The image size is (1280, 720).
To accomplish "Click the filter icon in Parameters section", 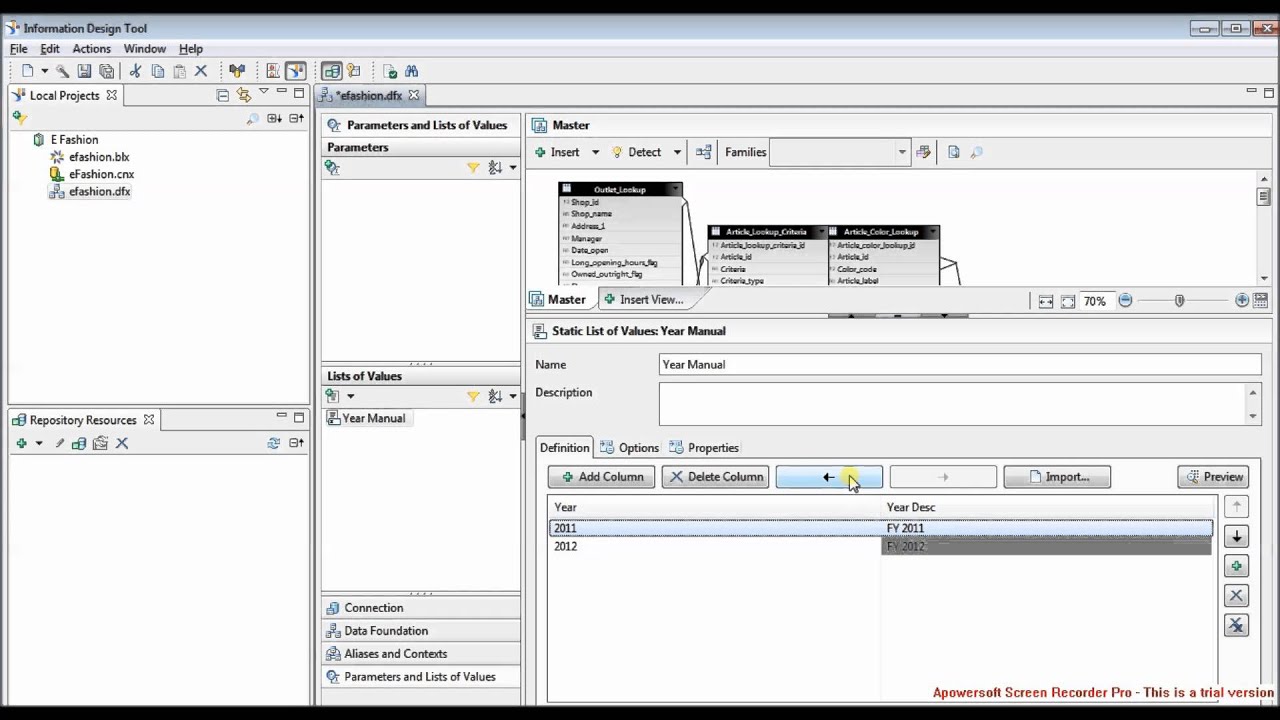I will (473, 168).
